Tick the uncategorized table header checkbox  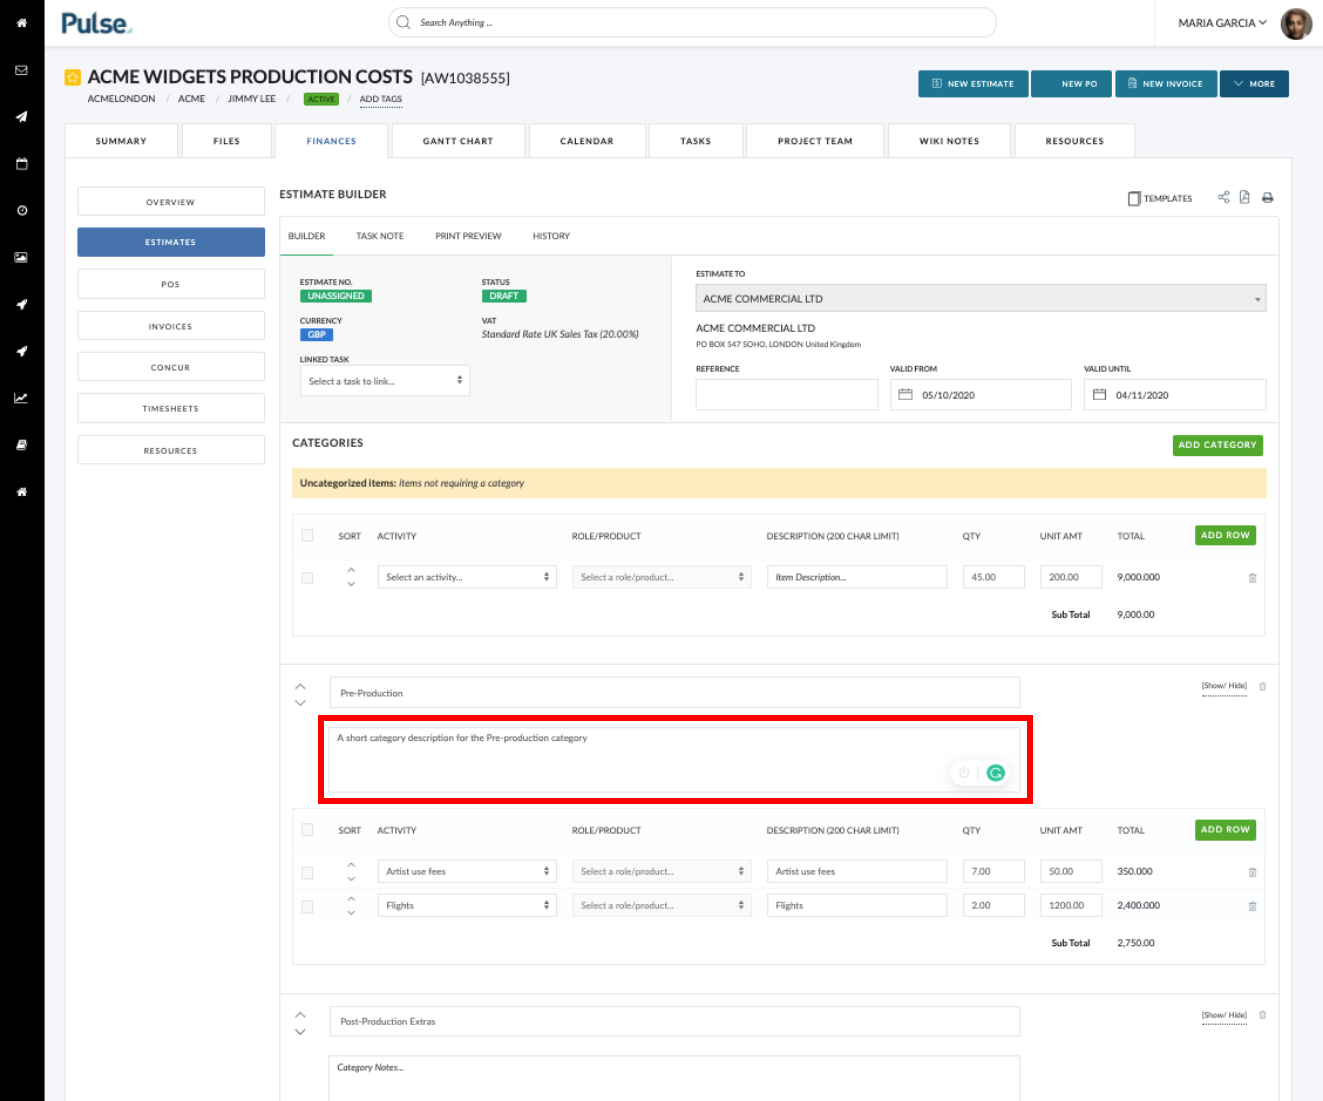pyautogui.click(x=307, y=535)
